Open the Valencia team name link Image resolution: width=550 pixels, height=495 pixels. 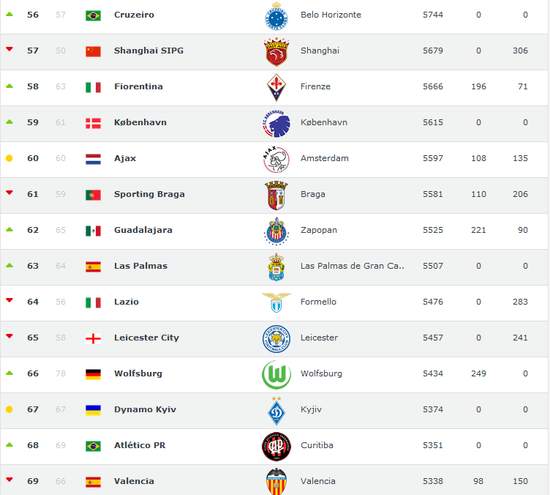click(134, 481)
